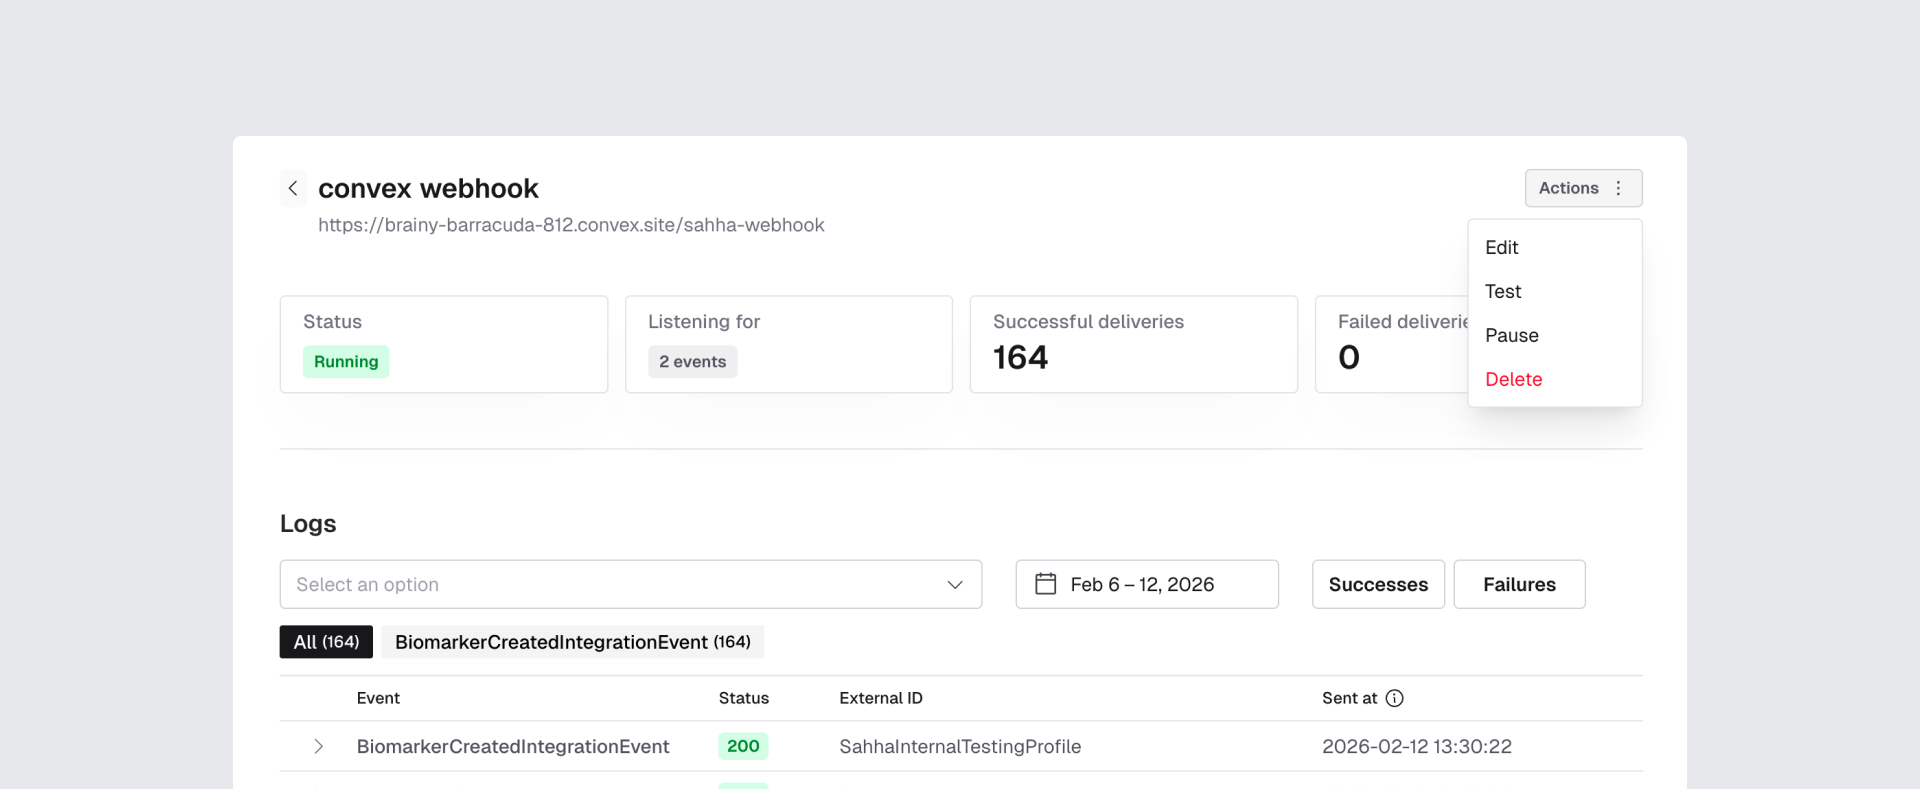This screenshot has width=1920, height=789.
Task: Click the 200 status badge in first row
Action: 743,746
